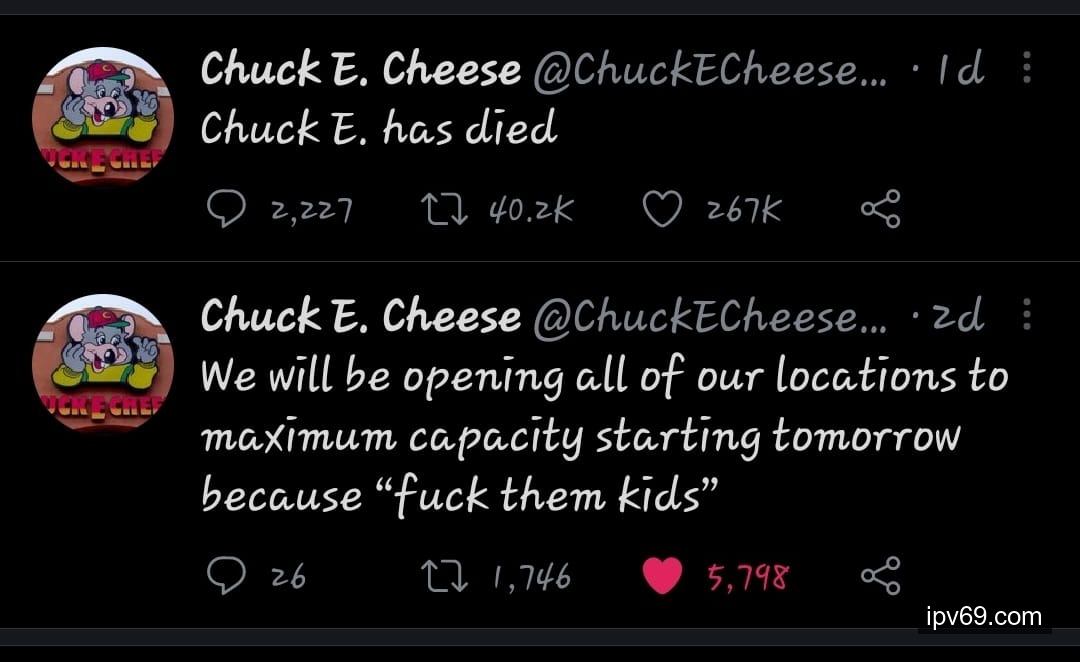
Task: Open @ChuckECheese handle on second tweet
Action: [x=710, y=317]
